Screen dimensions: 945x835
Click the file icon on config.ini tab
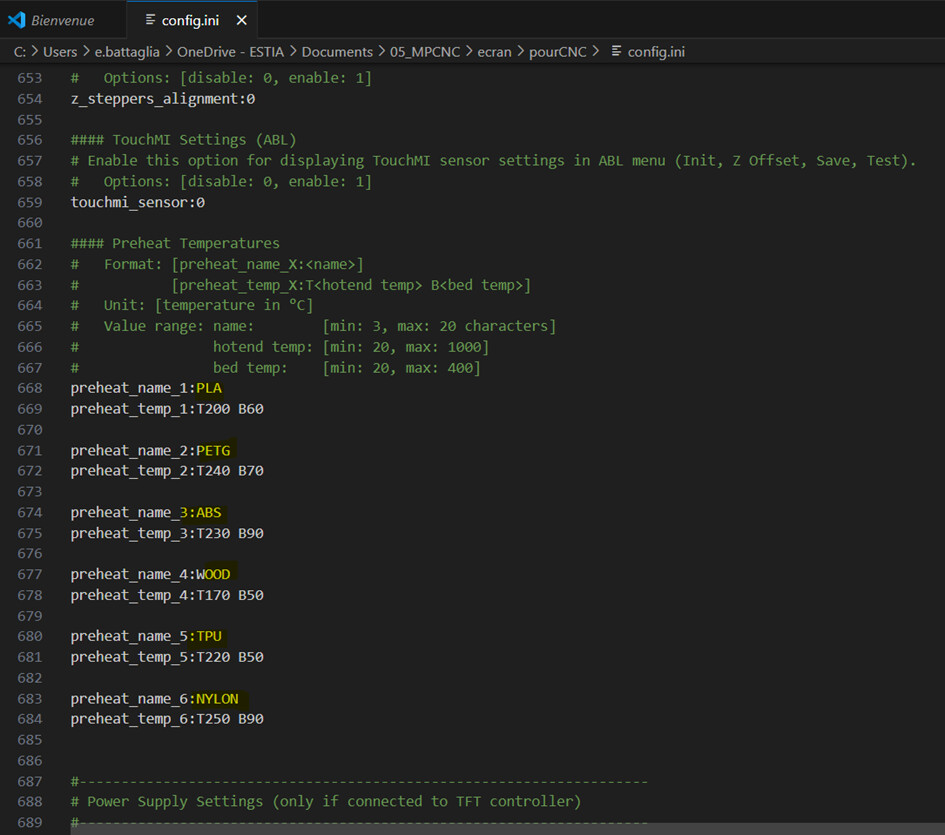click(x=149, y=20)
